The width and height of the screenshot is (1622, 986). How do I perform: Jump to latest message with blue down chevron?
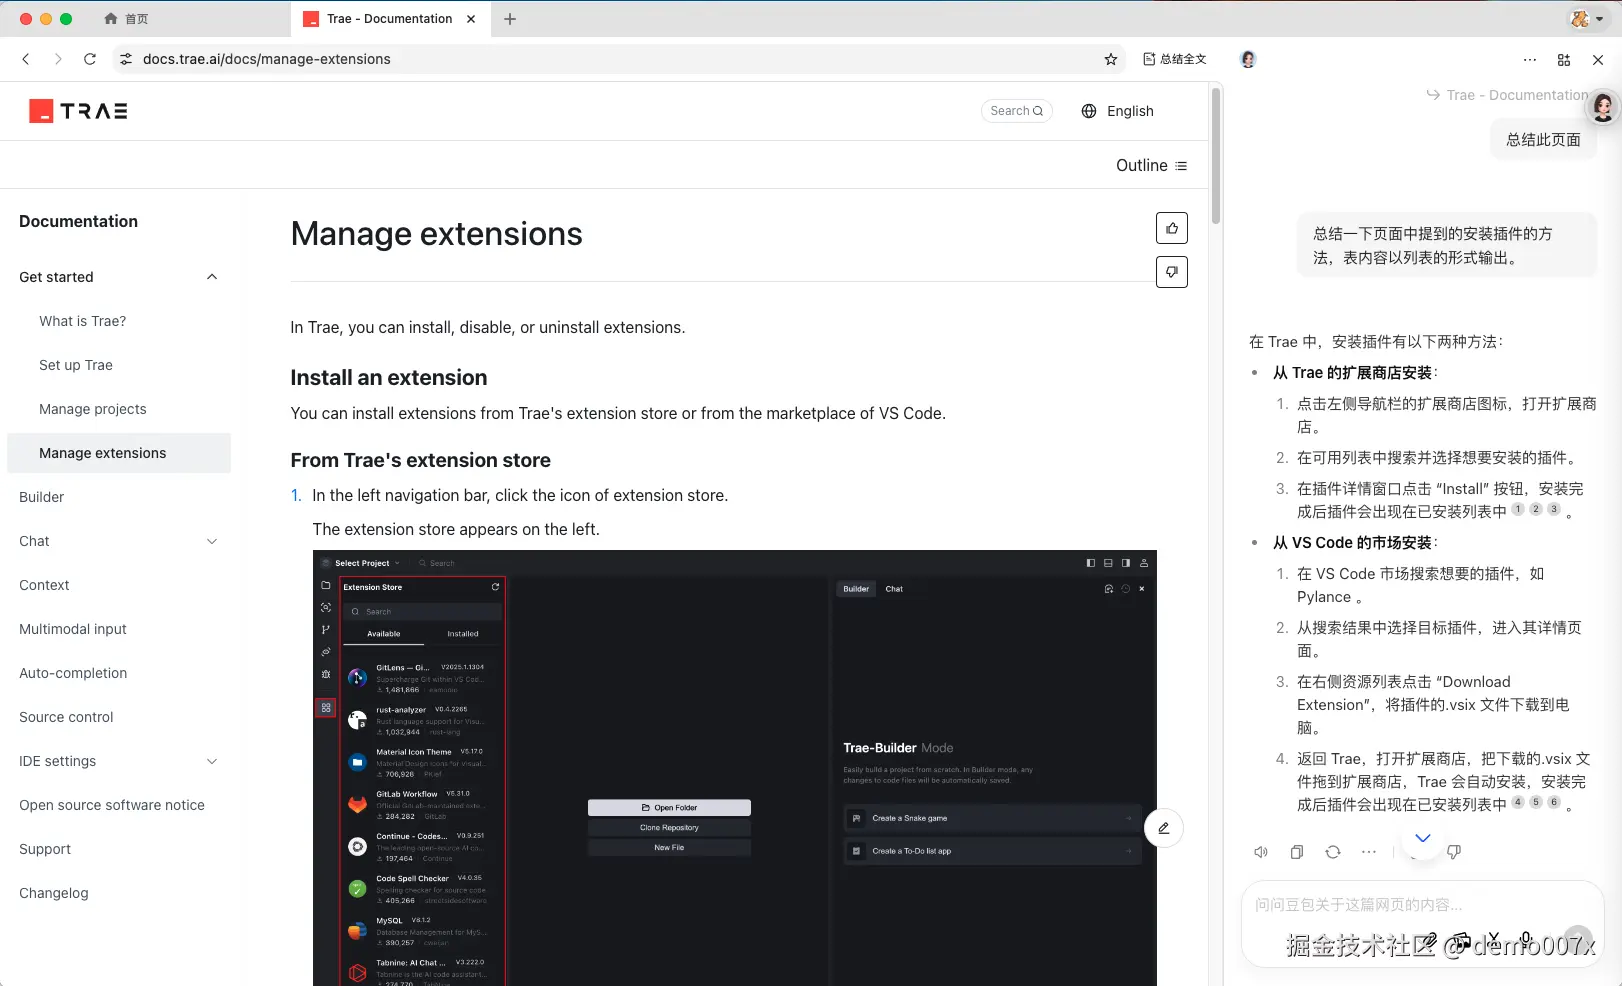tap(1423, 838)
